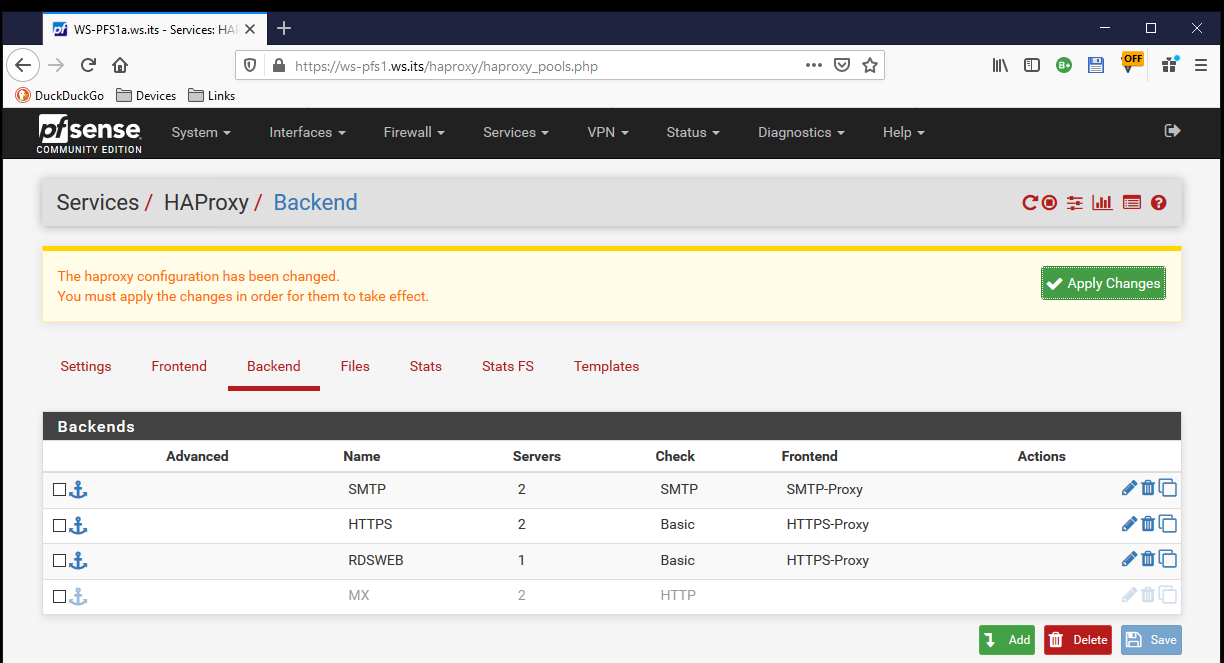
Task: Clone the MX backend copy icon
Action: click(1167, 595)
